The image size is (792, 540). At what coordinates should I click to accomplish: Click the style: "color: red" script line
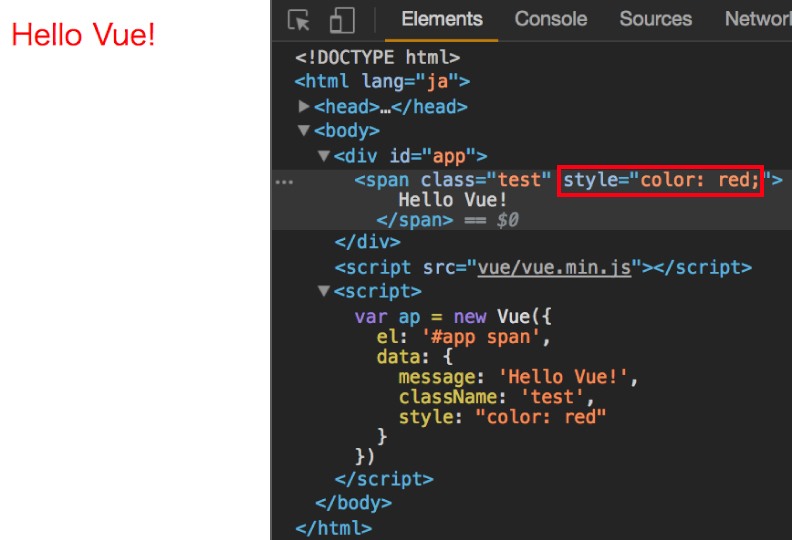[x=502, y=417]
